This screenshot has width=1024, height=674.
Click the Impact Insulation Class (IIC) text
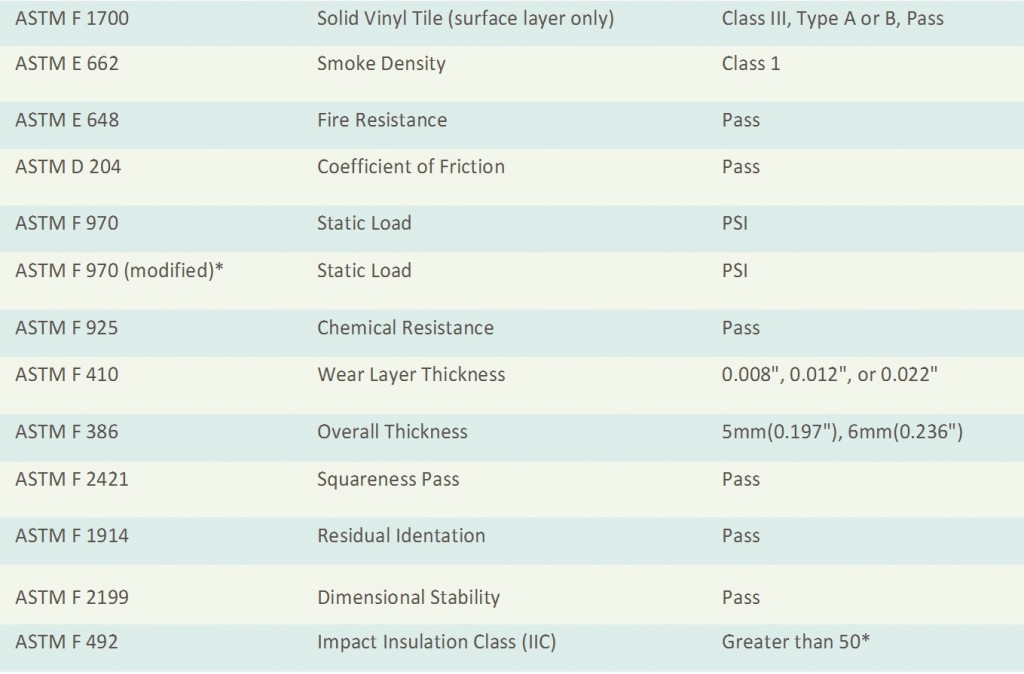coord(436,642)
